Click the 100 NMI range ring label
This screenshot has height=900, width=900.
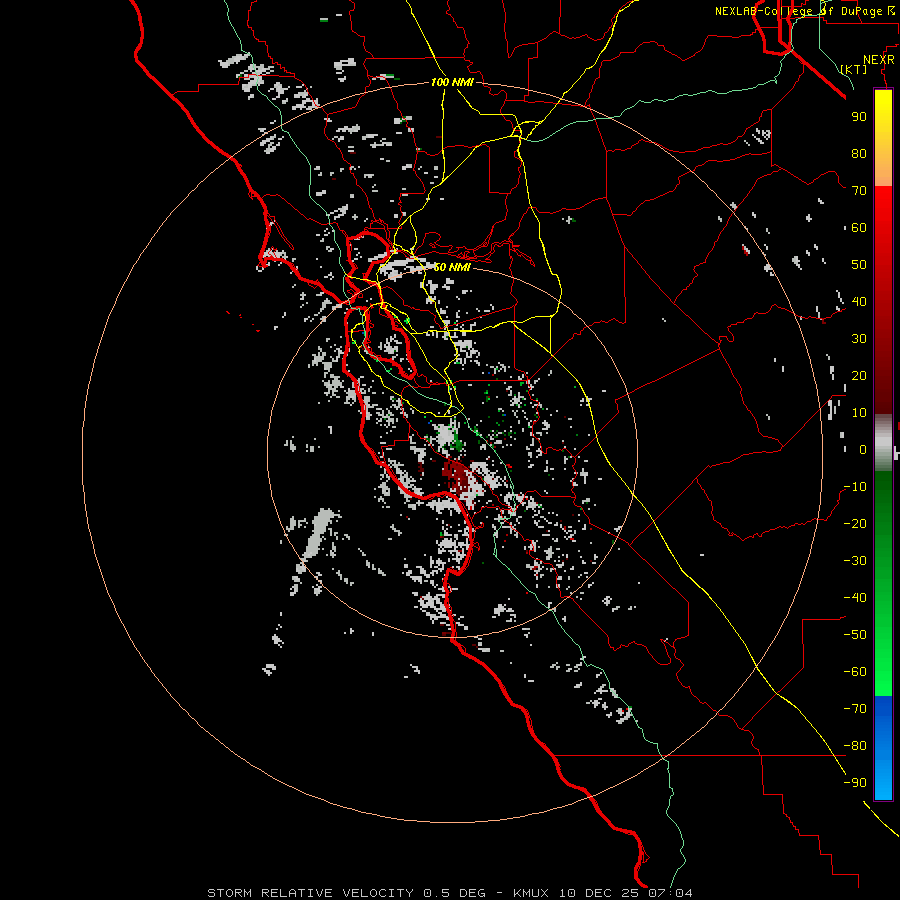click(452, 82)
